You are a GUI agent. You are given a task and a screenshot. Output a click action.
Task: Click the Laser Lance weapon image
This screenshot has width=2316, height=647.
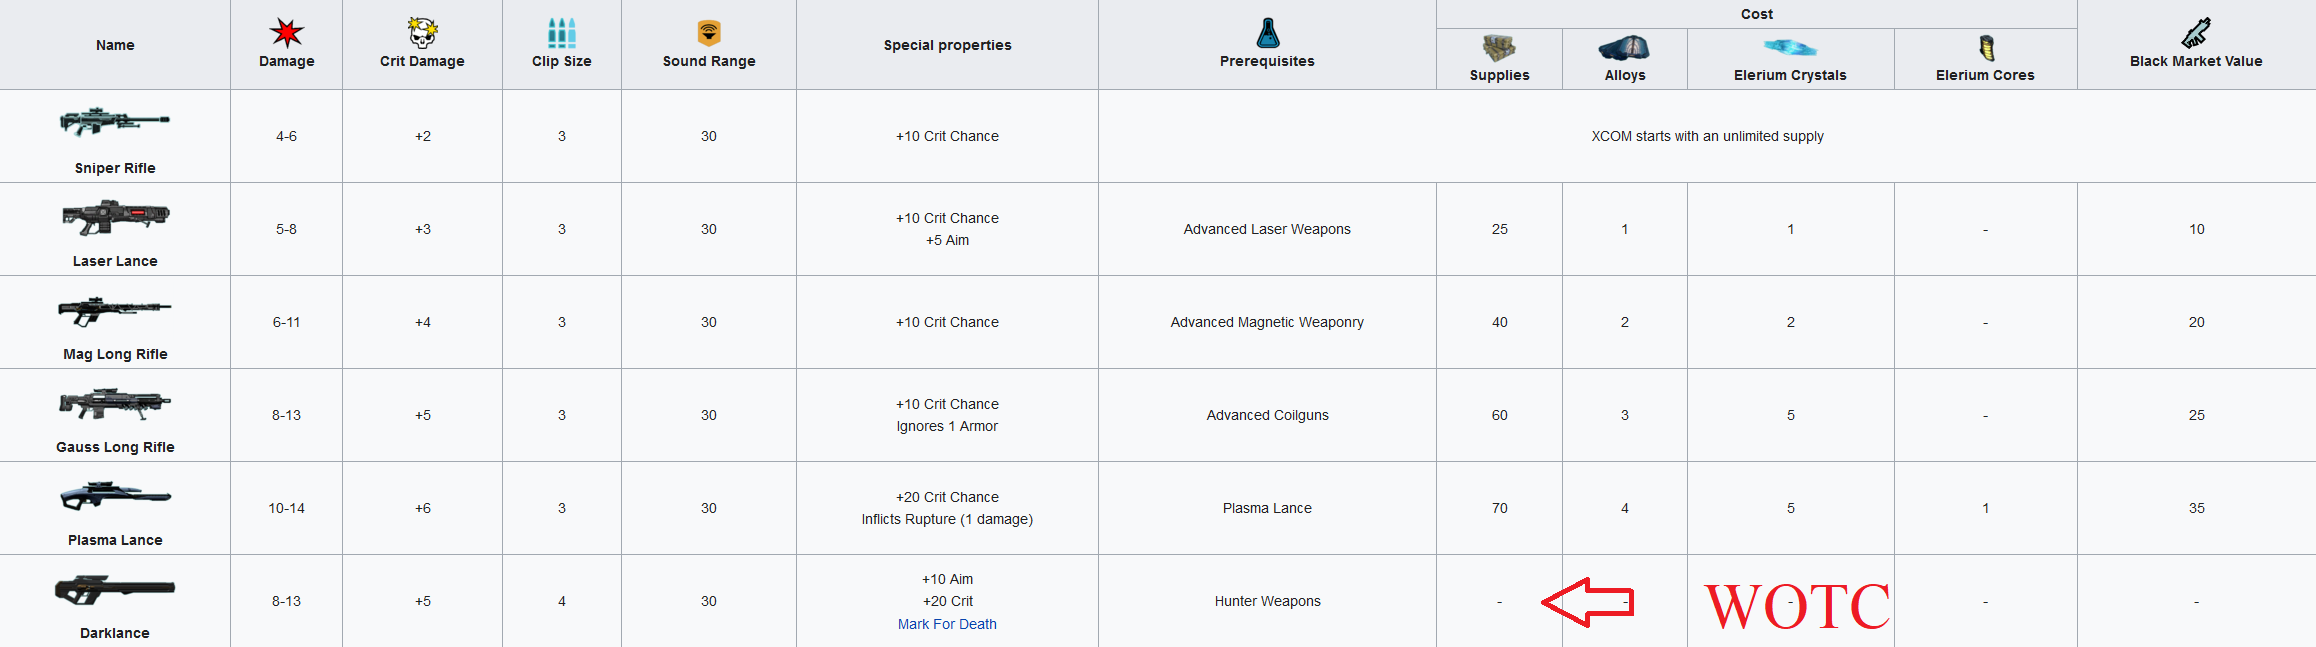115,216
